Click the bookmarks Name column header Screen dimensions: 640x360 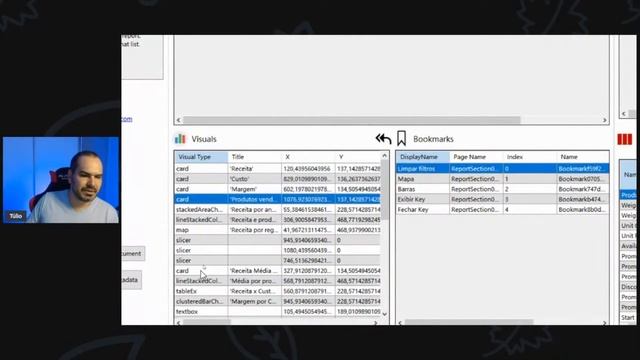pyautogui.click(x=583, y=157)
